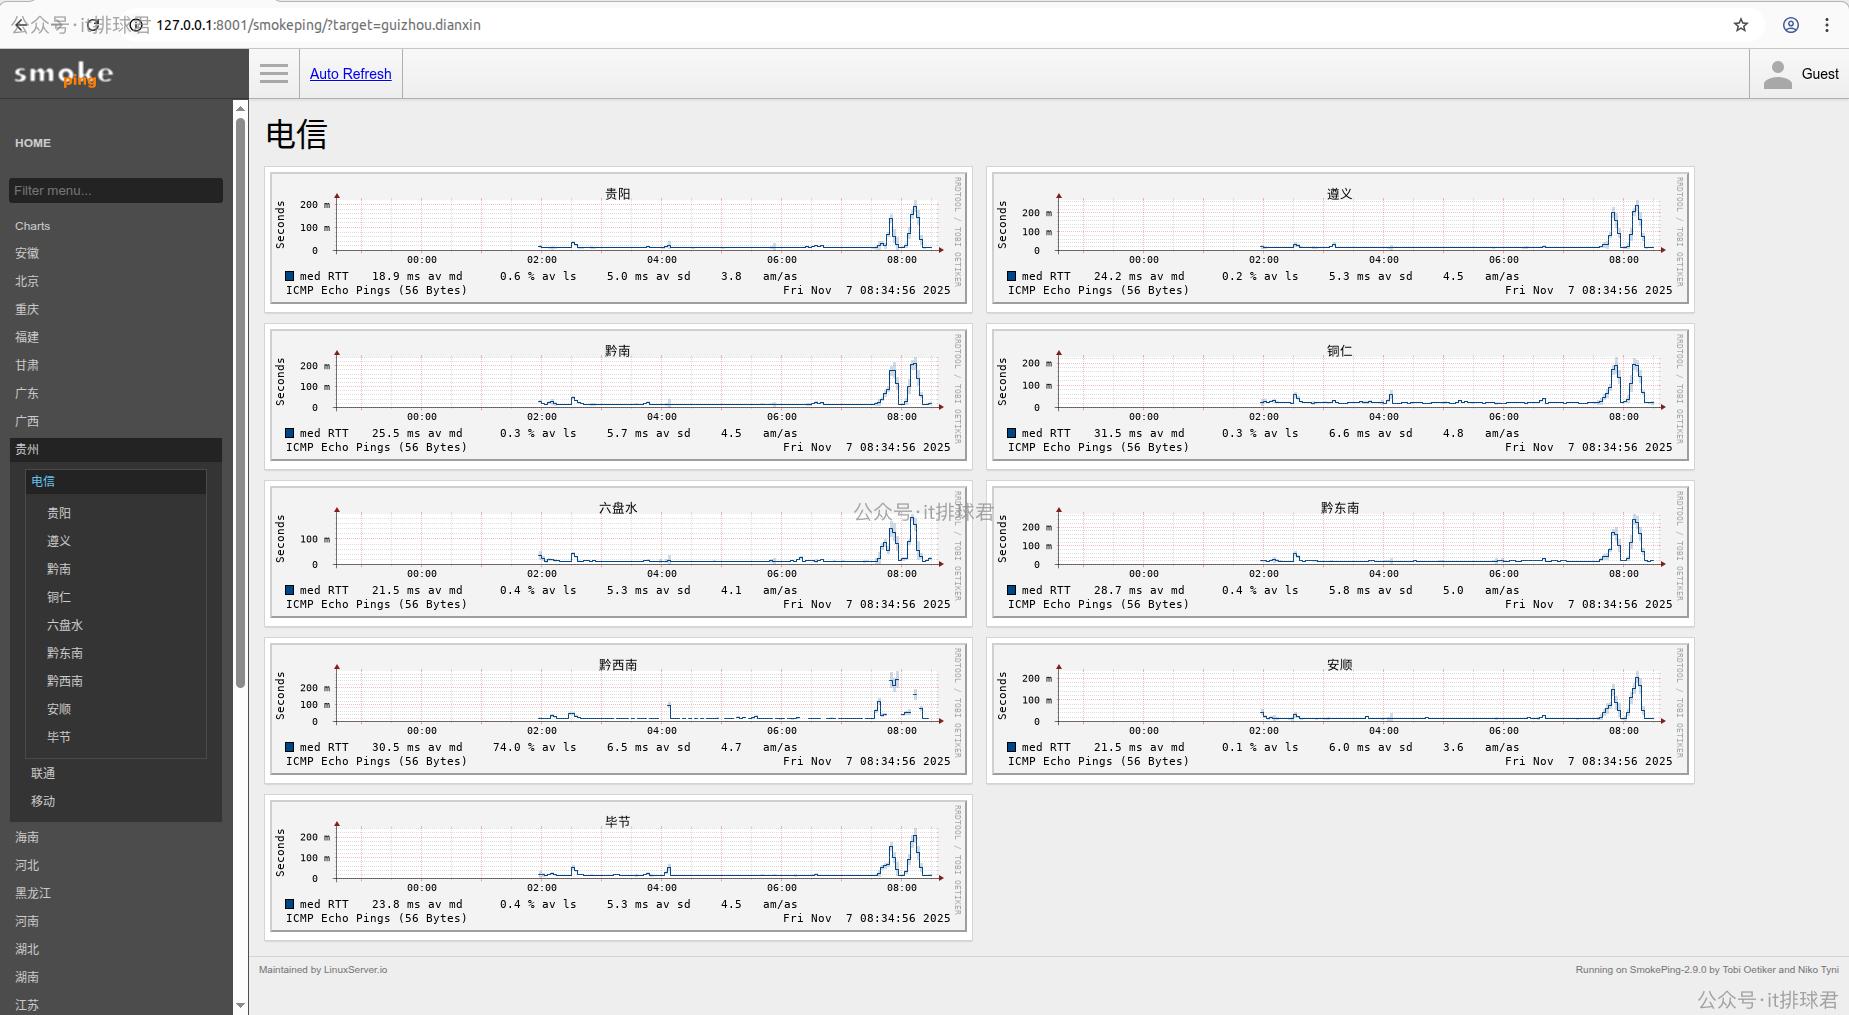Open the sidebar hamburger menu
The width and height of the screenshot is (1849, 1015).
273,73
